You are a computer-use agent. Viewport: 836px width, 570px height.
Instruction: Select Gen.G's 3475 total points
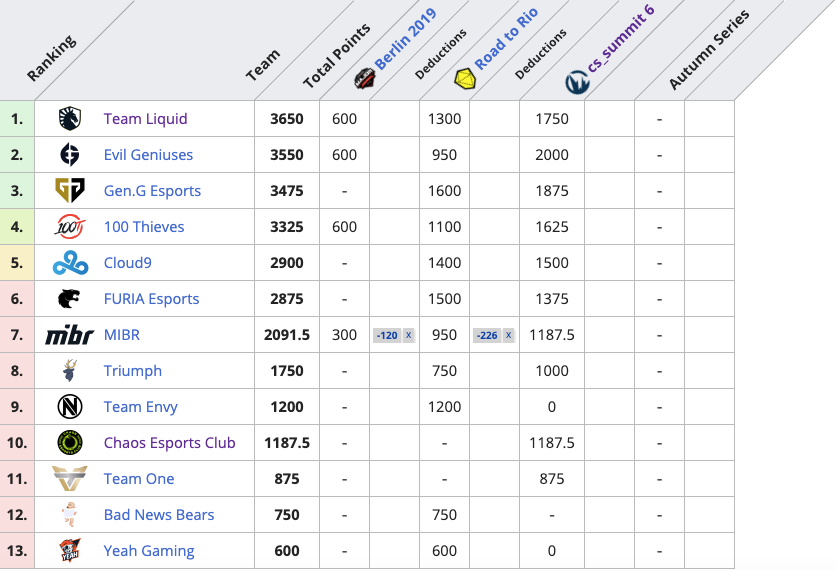coord(287,190)
